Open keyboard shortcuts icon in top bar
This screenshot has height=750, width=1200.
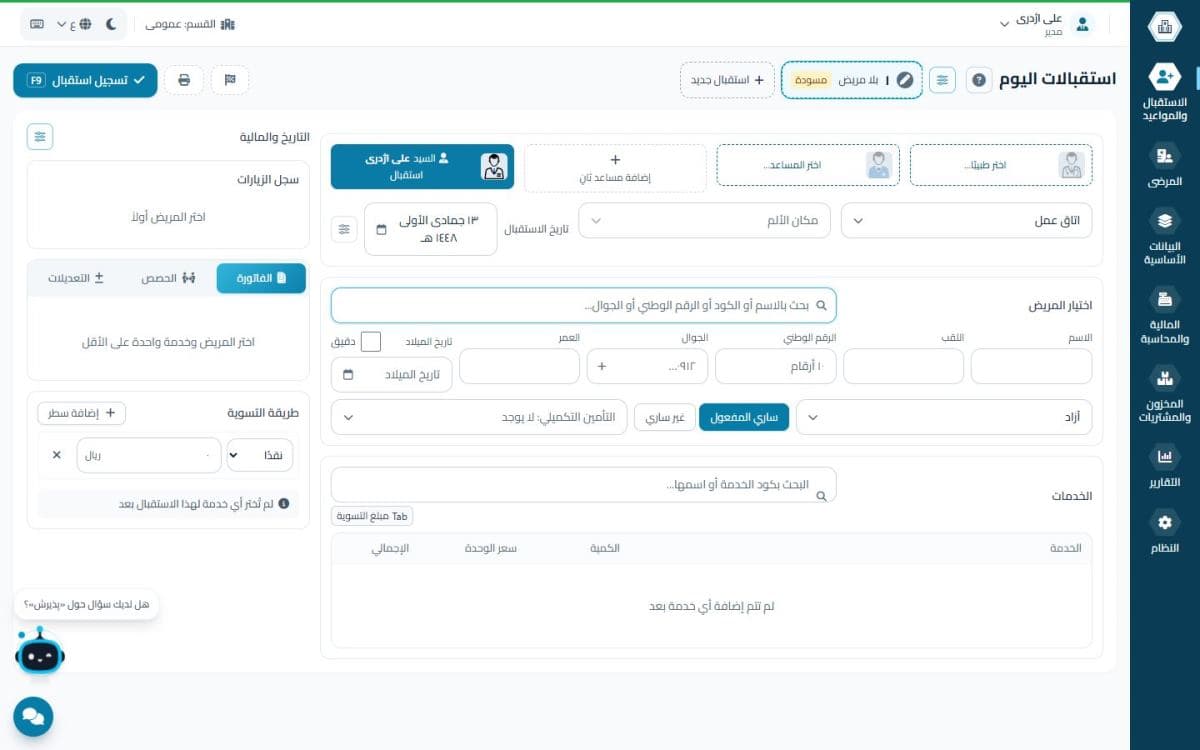[38, 24]
